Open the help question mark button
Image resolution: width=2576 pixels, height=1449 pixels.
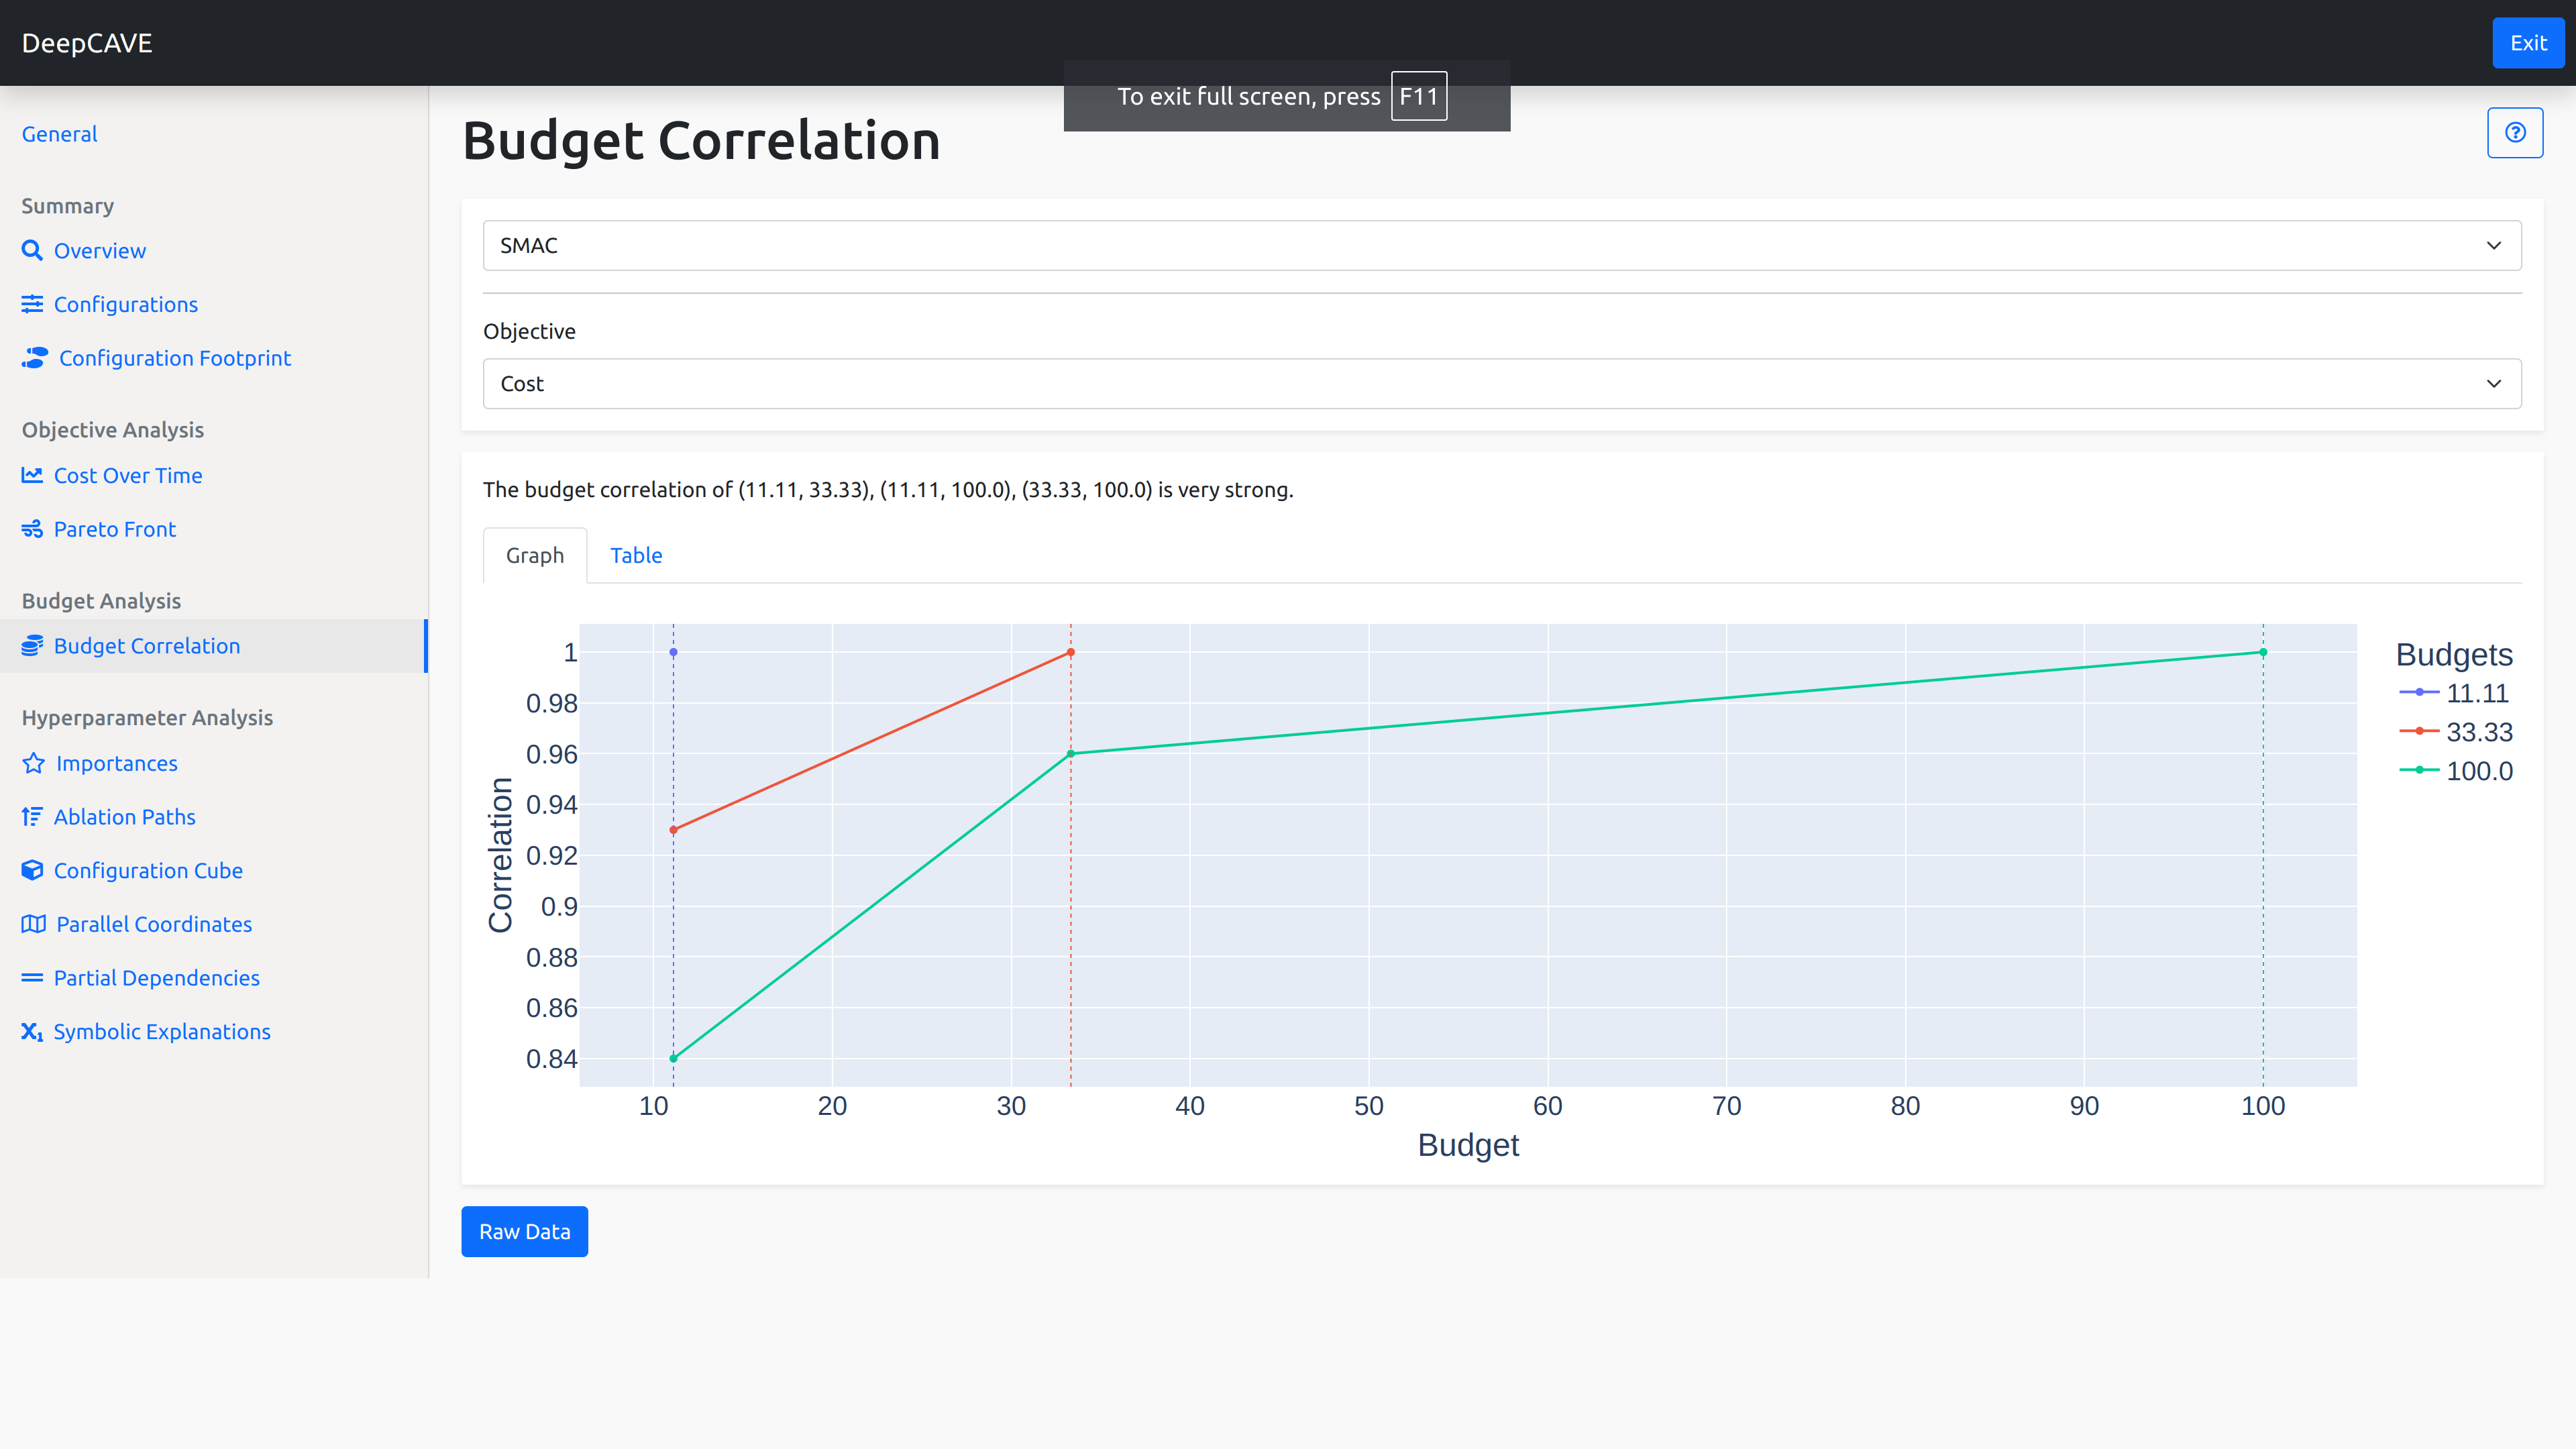coord(2515,133)
